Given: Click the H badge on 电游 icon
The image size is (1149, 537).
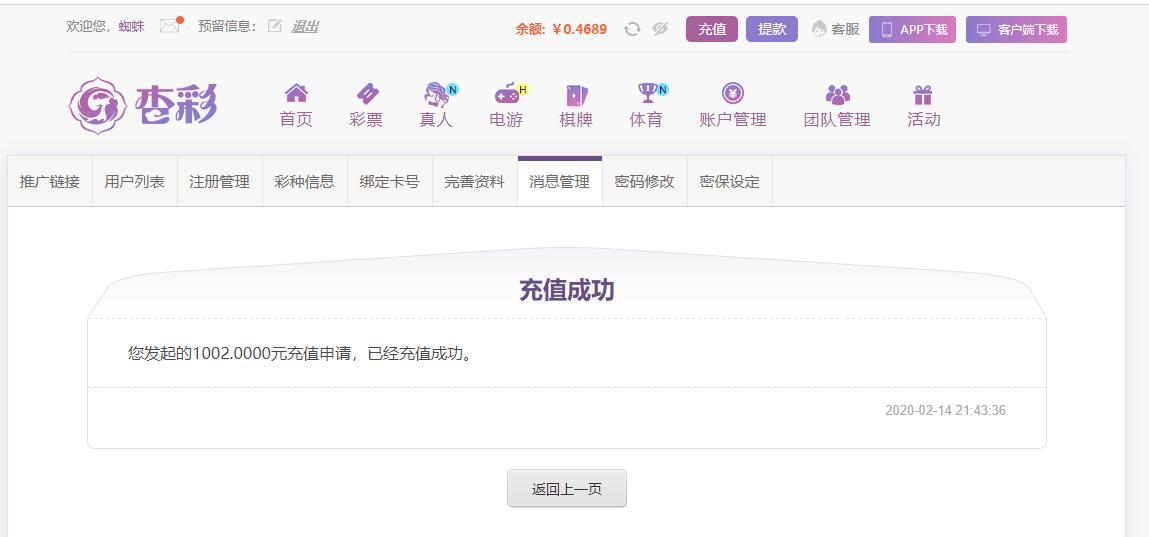Looking at the screenshot, I should (522, 89).
